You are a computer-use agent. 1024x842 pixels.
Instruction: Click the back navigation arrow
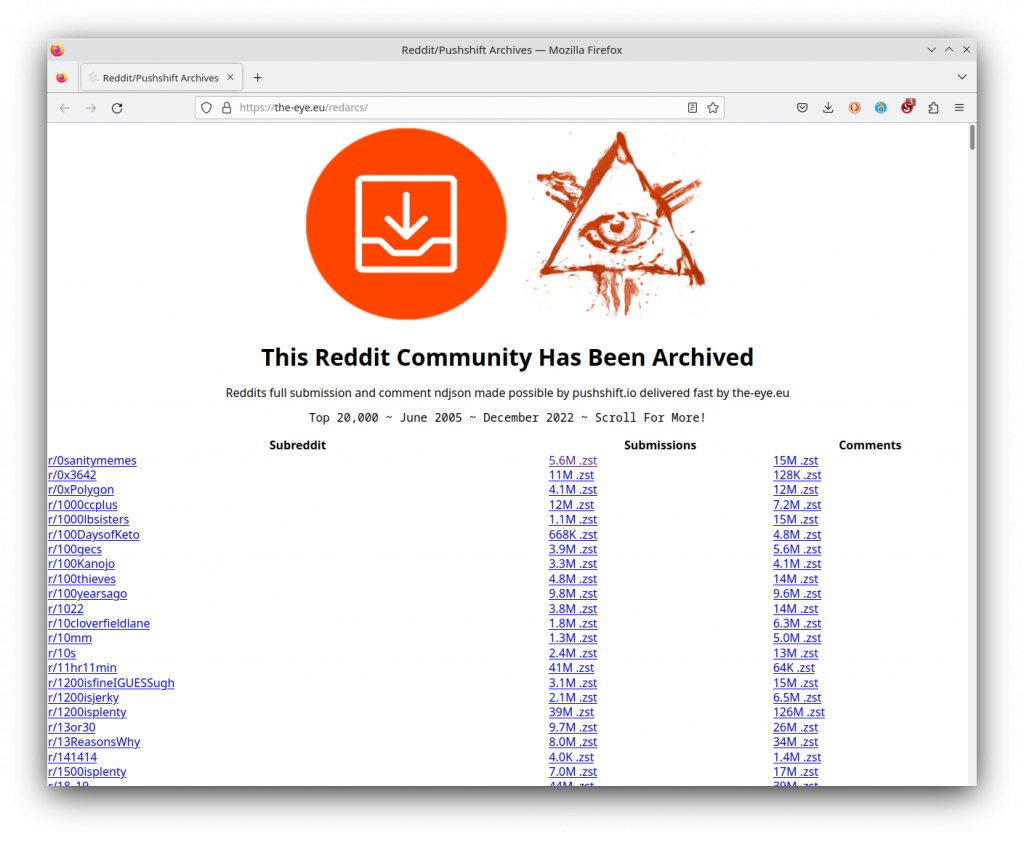(64, 108)
